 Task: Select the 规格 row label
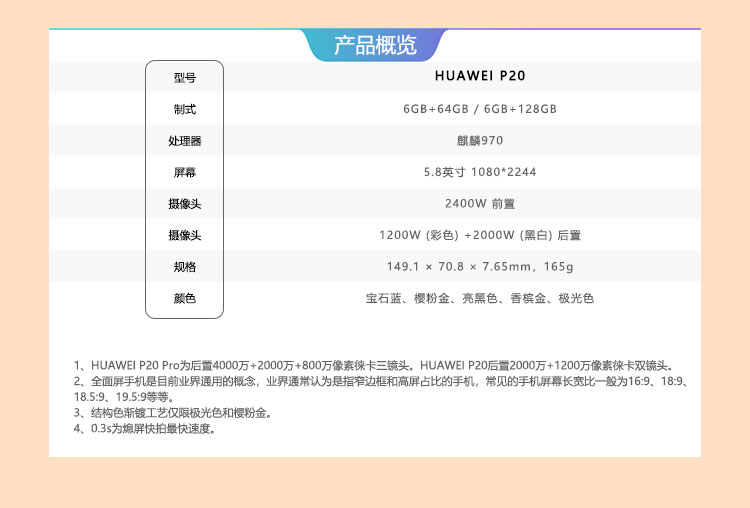185,267
